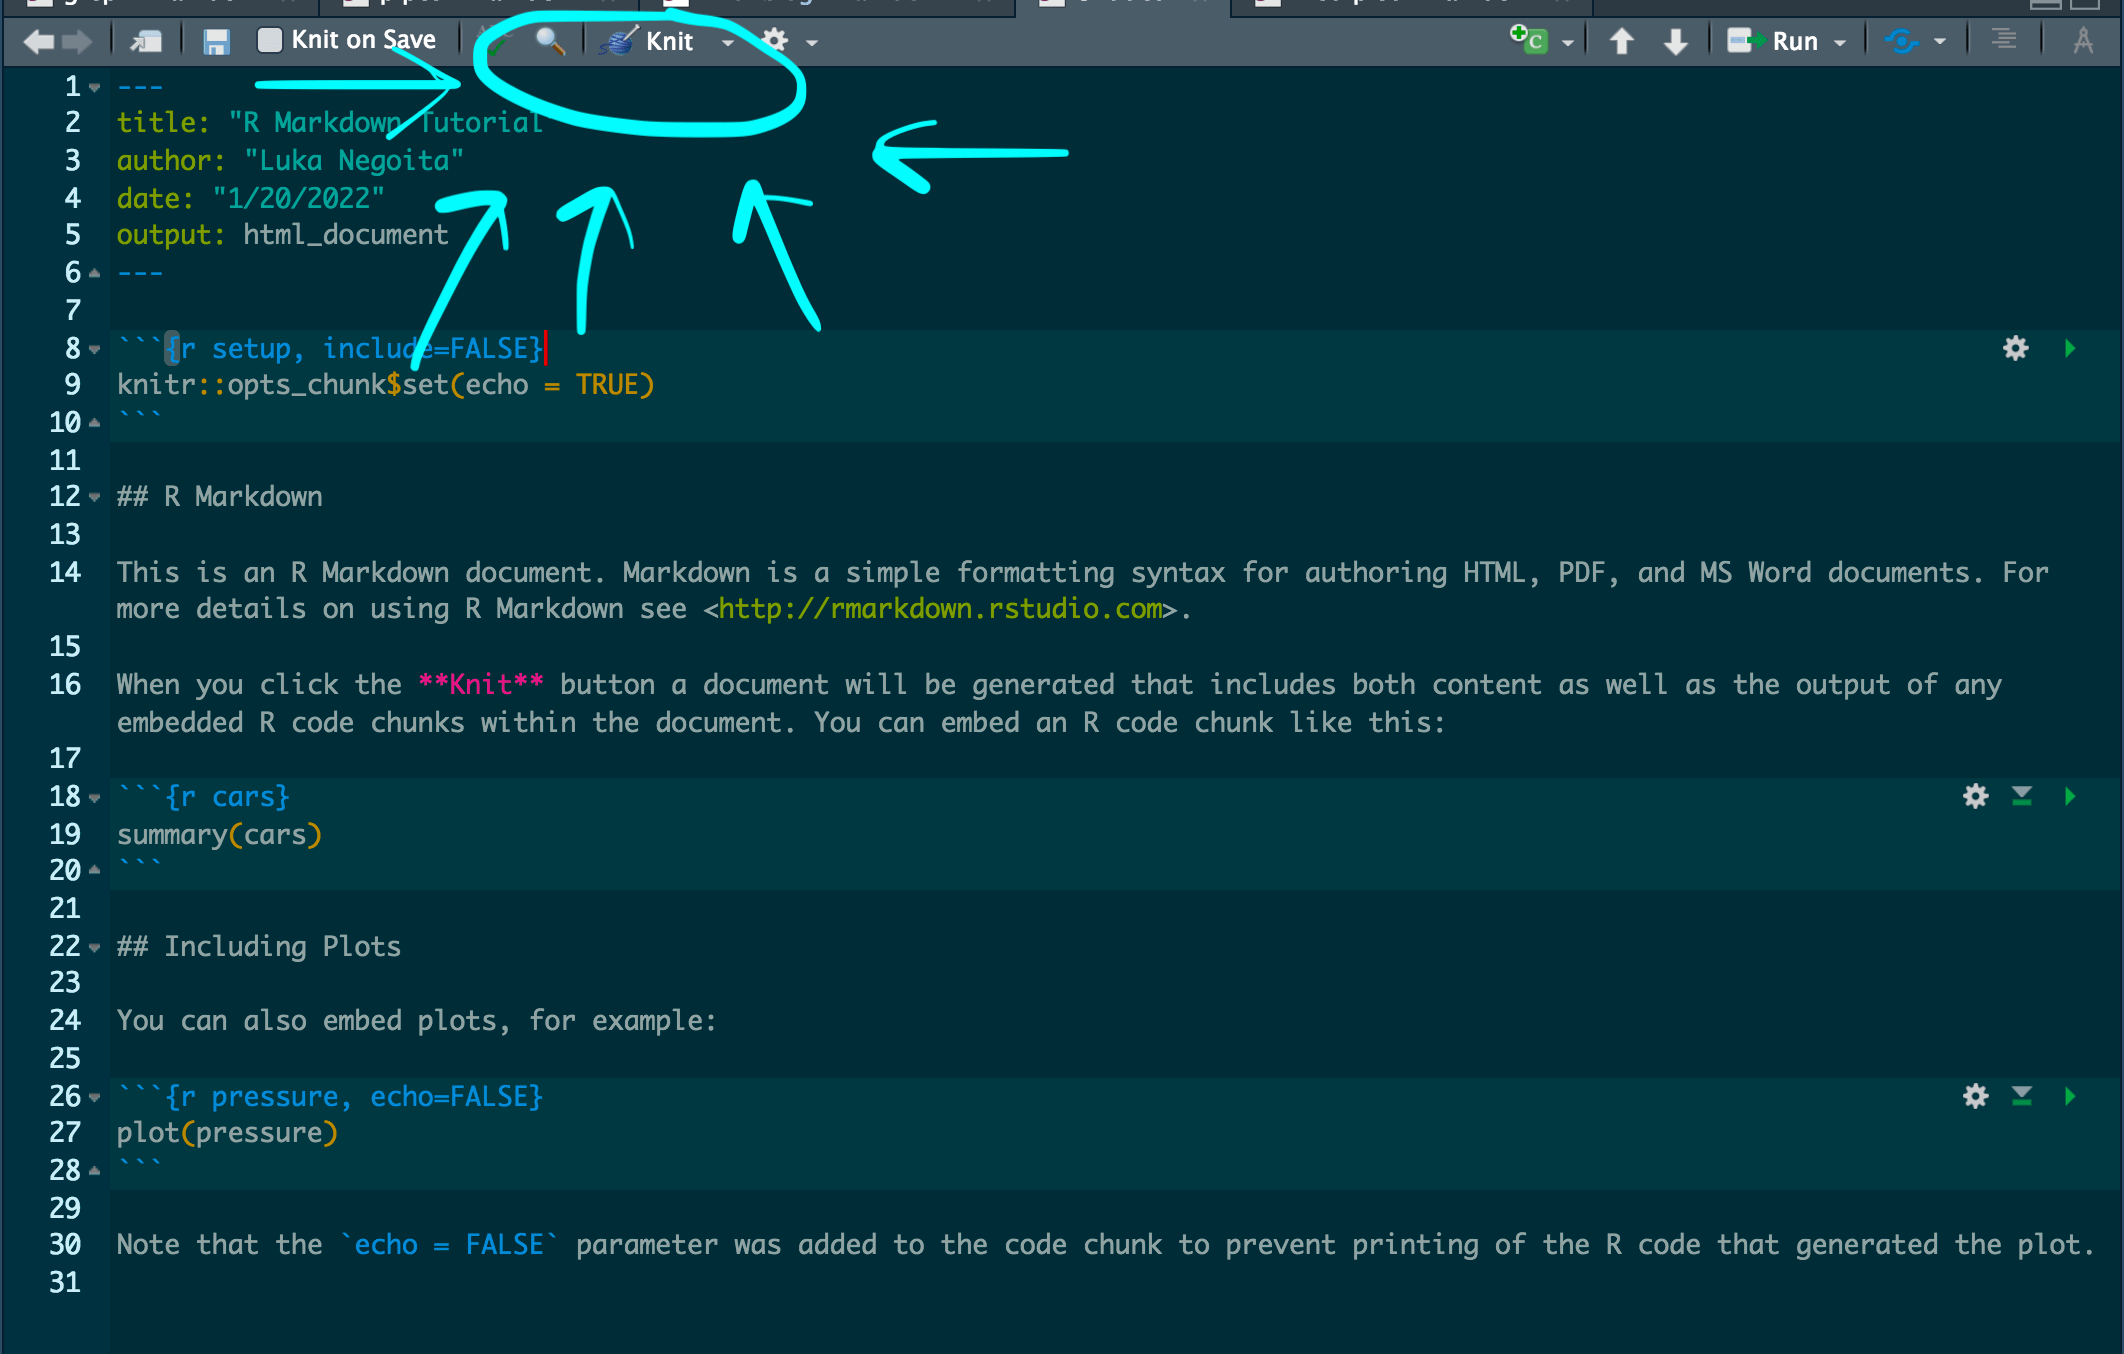Insert a new code chunk
Viewport: 2124px width, 1354px height.
tap(1531, 41)
